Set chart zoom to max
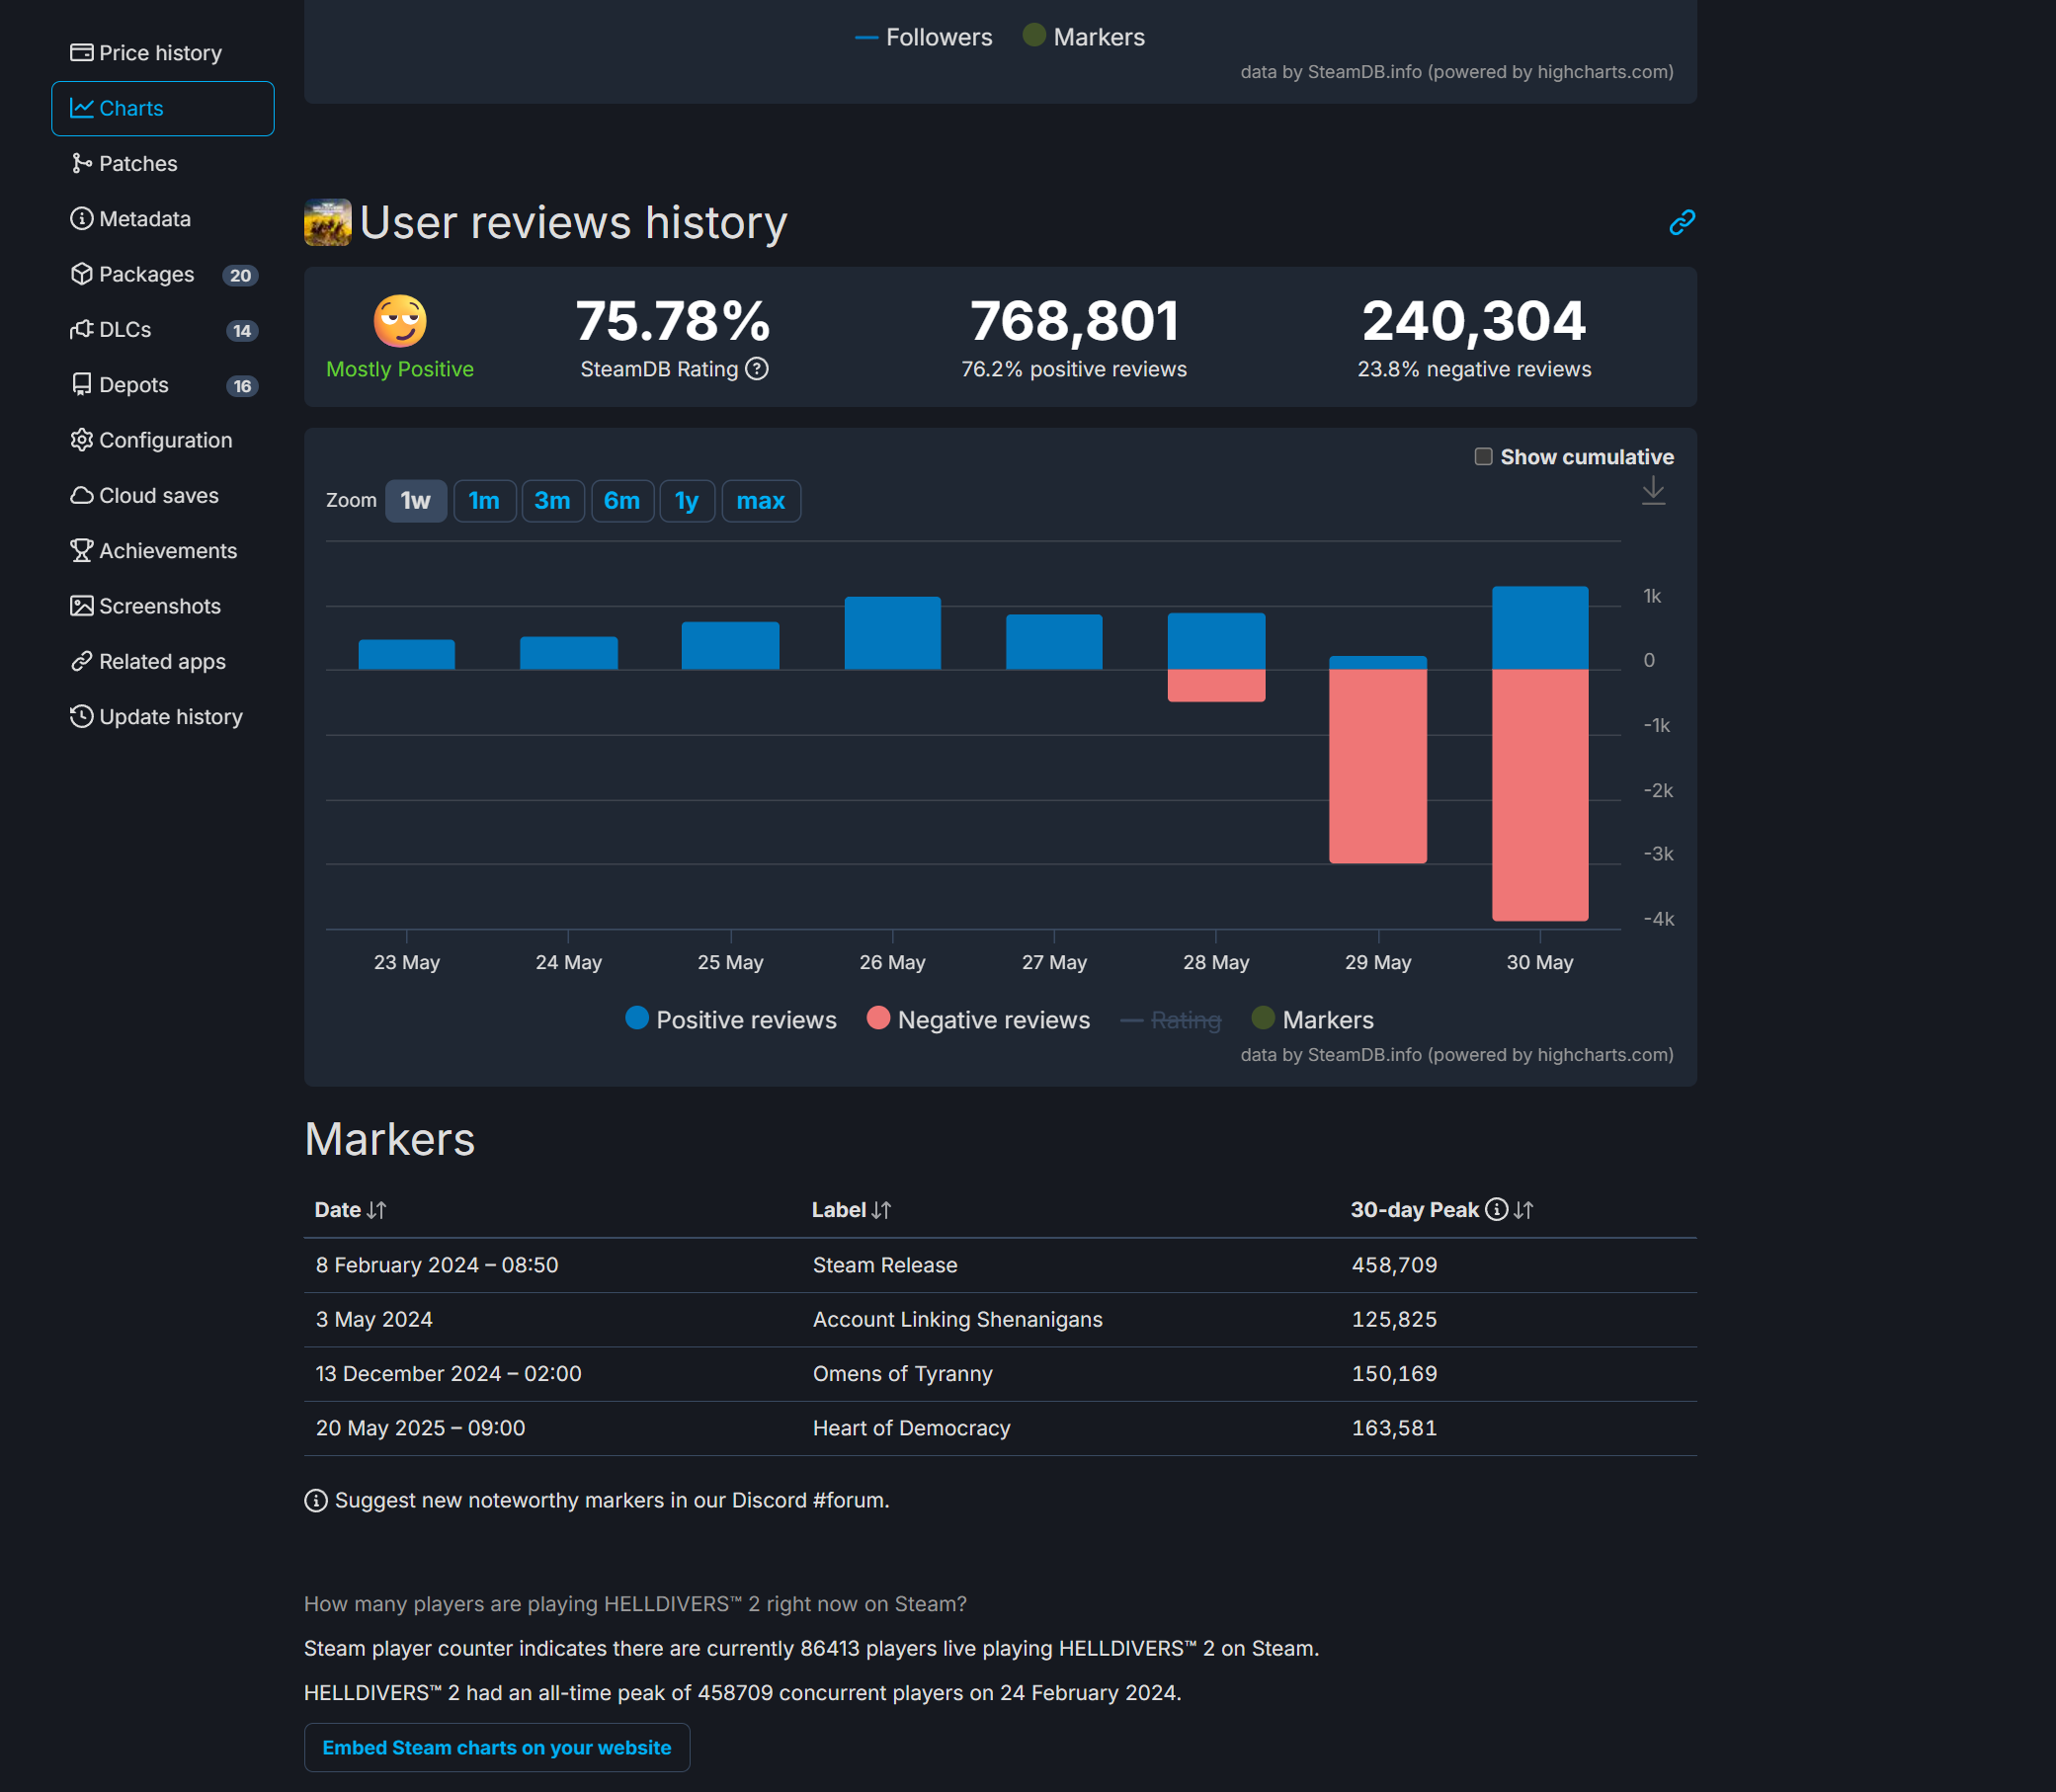The height and width of the screenshot is (1792, 2056). [761, 501]
